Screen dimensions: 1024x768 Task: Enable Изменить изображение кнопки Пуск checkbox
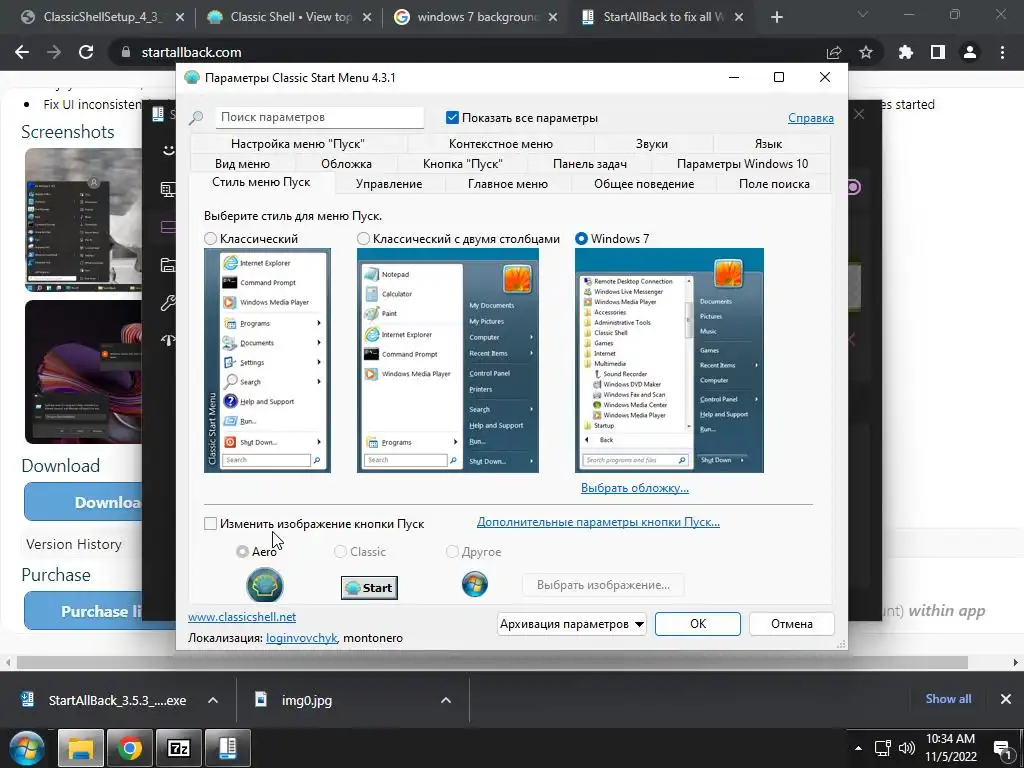pos(210,524)
